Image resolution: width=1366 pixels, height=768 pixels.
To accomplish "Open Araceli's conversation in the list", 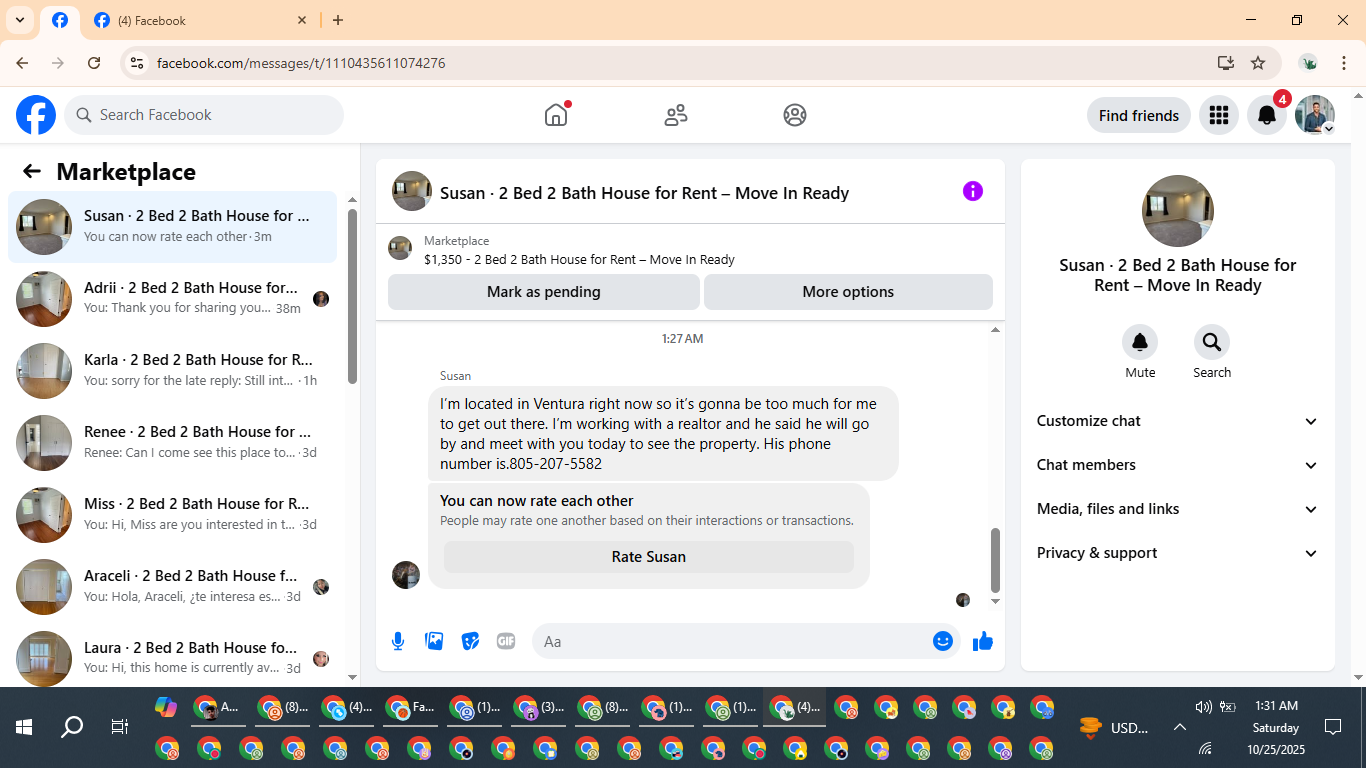I will [172, 587].
